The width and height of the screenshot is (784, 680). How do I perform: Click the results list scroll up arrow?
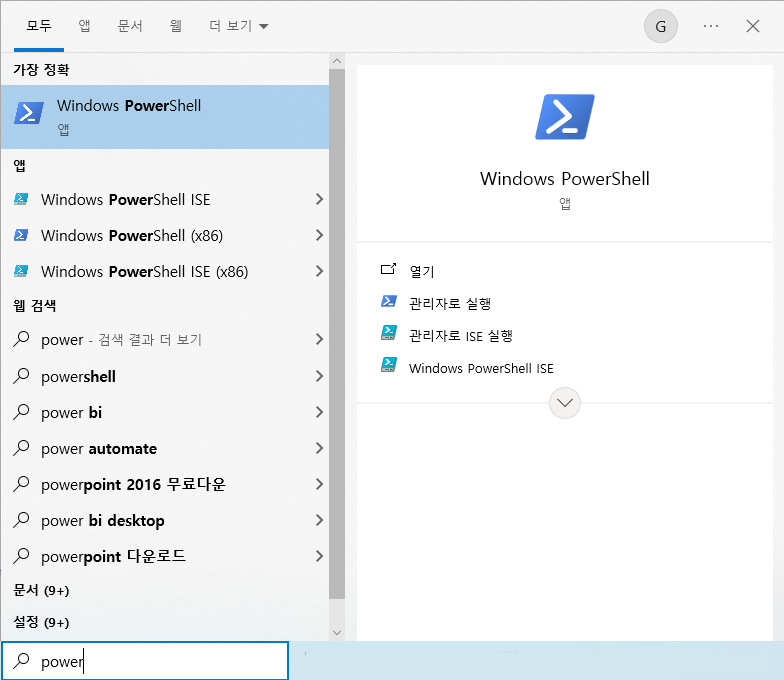337,61
